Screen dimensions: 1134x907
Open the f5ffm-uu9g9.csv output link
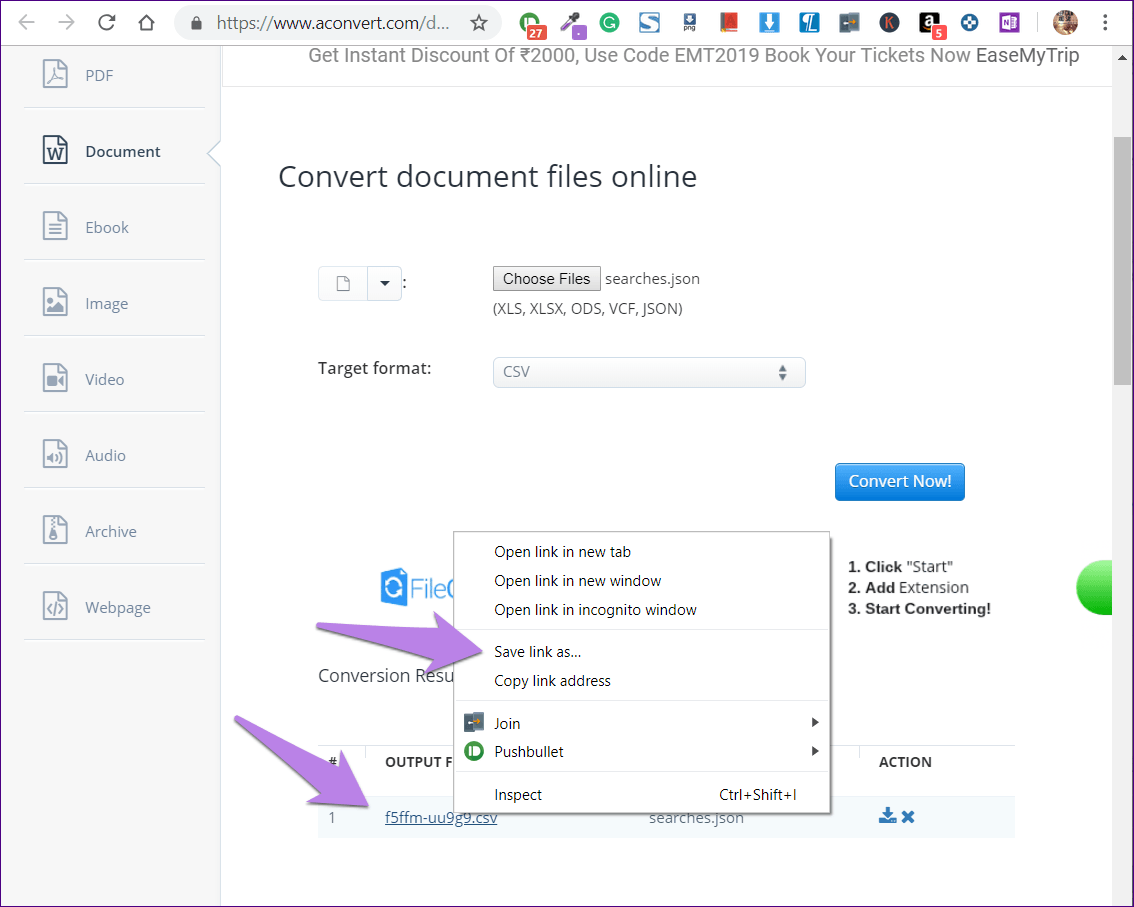click(x=440, y=818)
